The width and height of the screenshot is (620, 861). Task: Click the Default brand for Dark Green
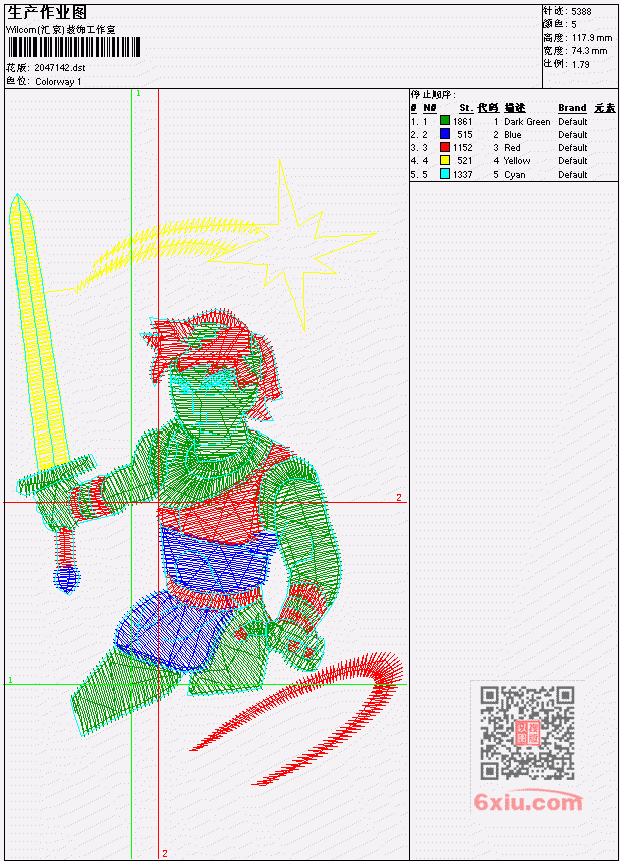click(572, 121)
